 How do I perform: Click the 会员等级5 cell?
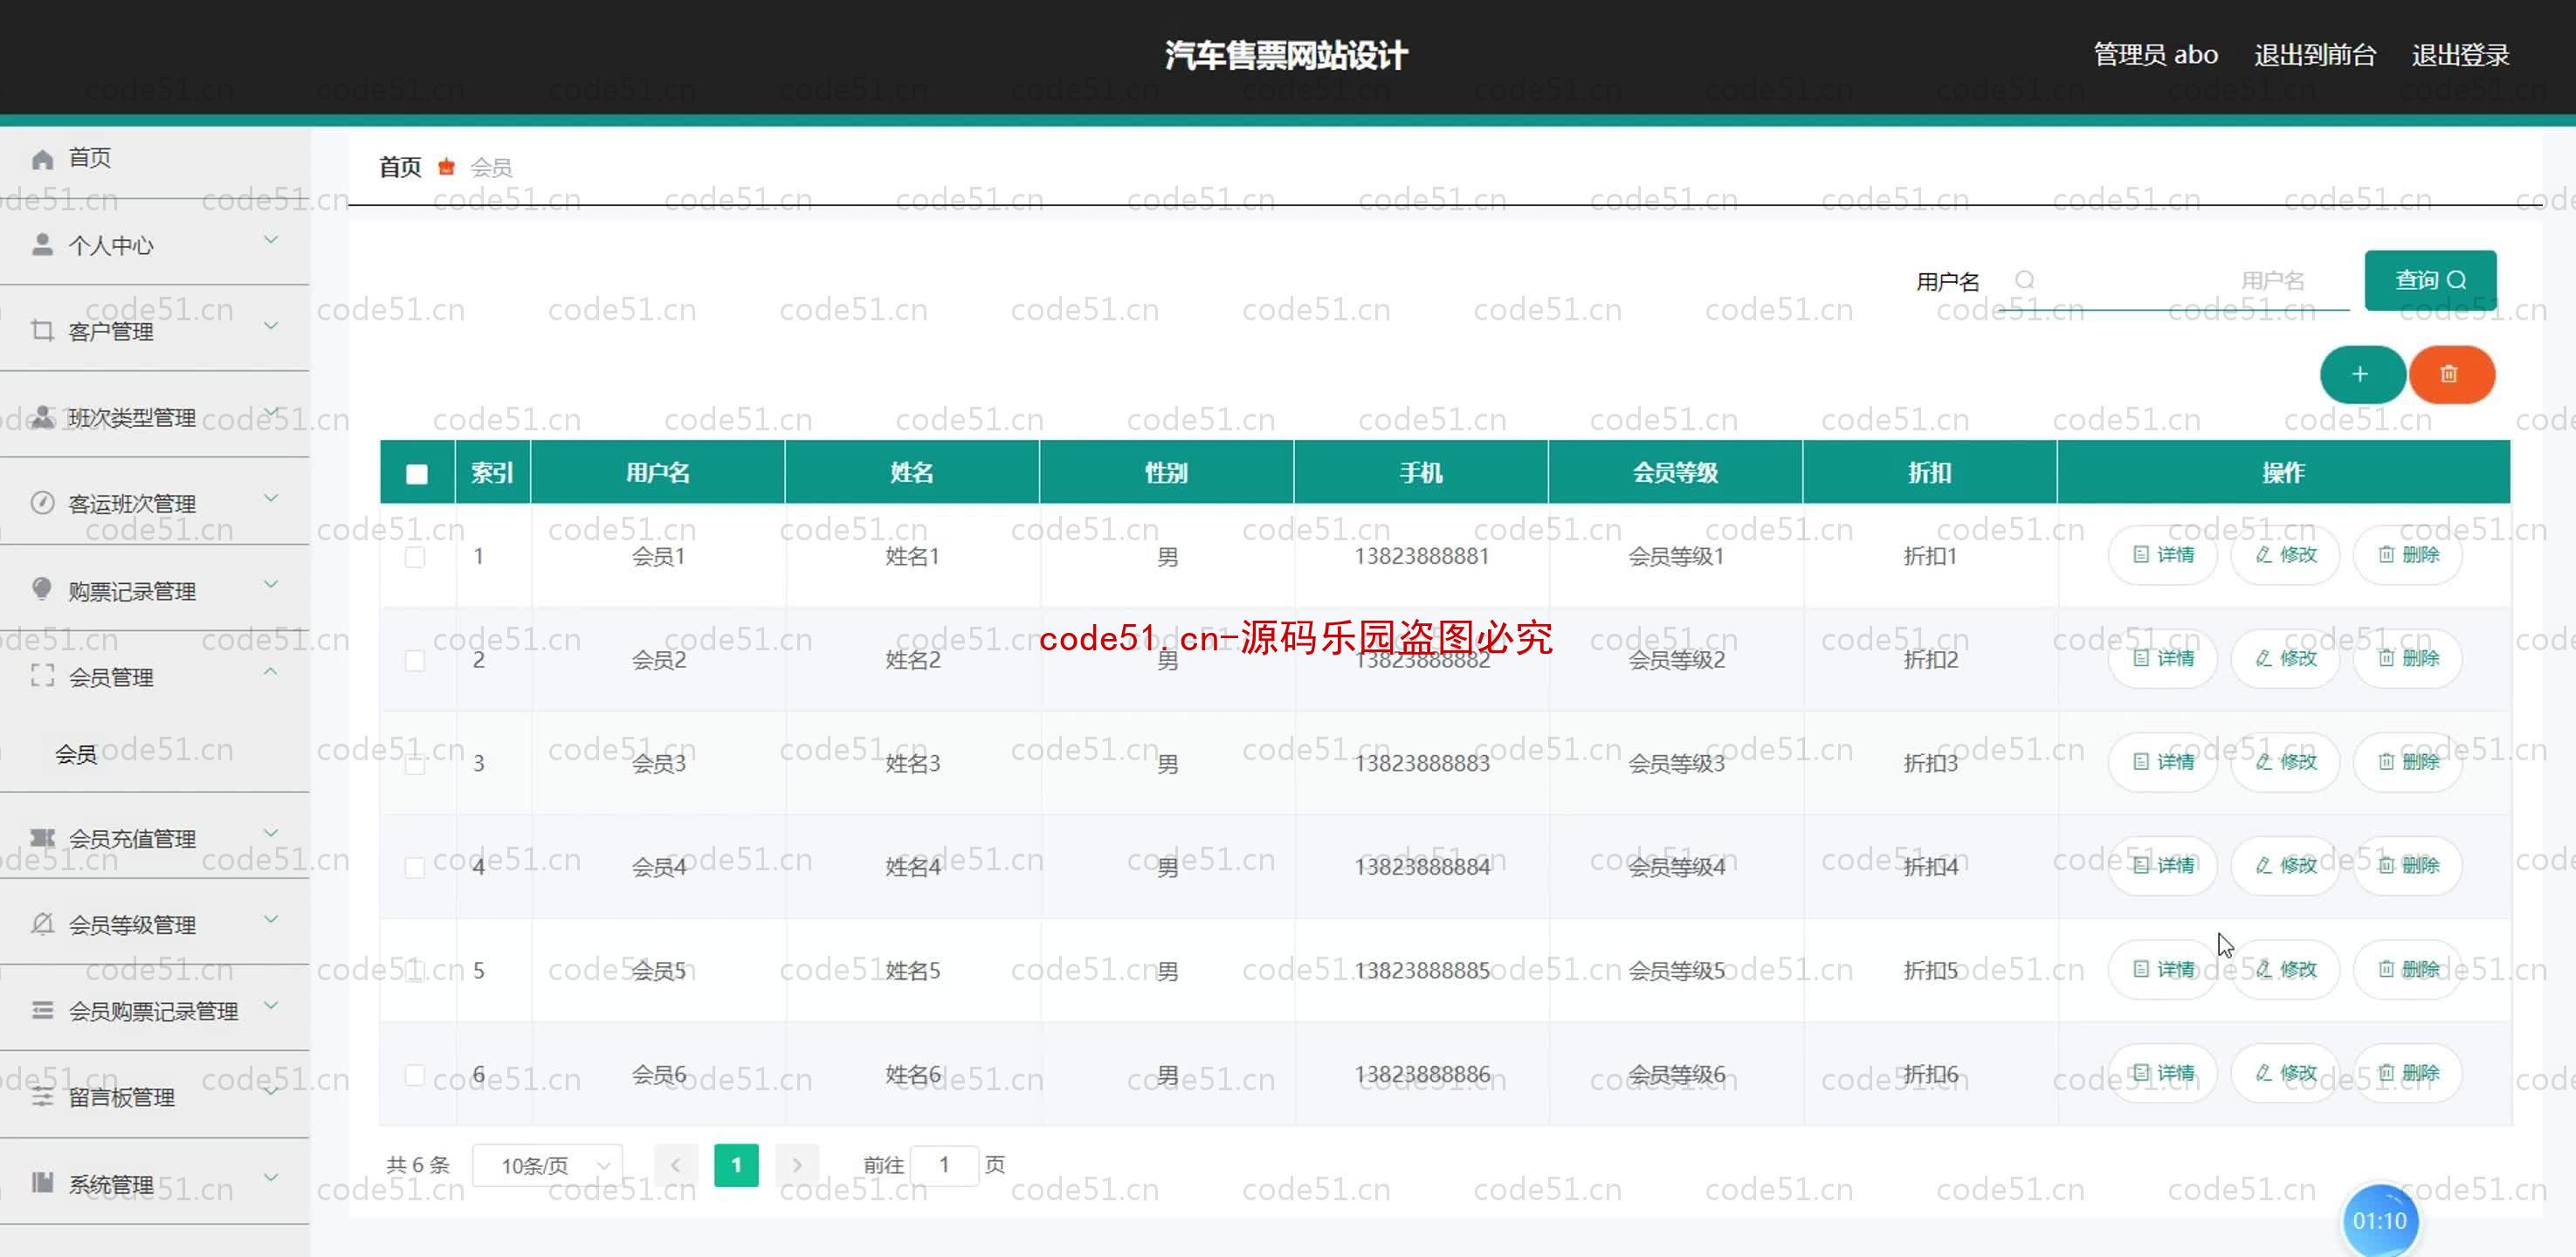pos(1676,970)
